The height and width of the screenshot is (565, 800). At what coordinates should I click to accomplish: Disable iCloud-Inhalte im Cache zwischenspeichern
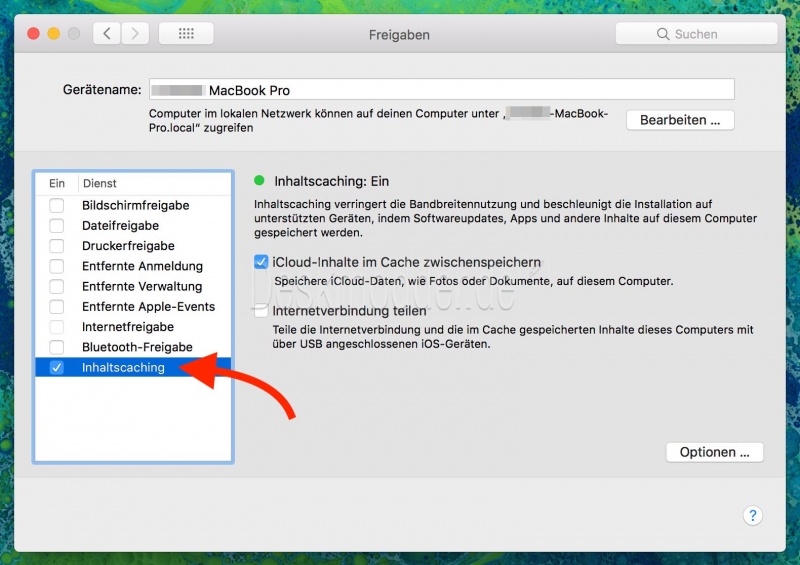(x=261, y=263)
